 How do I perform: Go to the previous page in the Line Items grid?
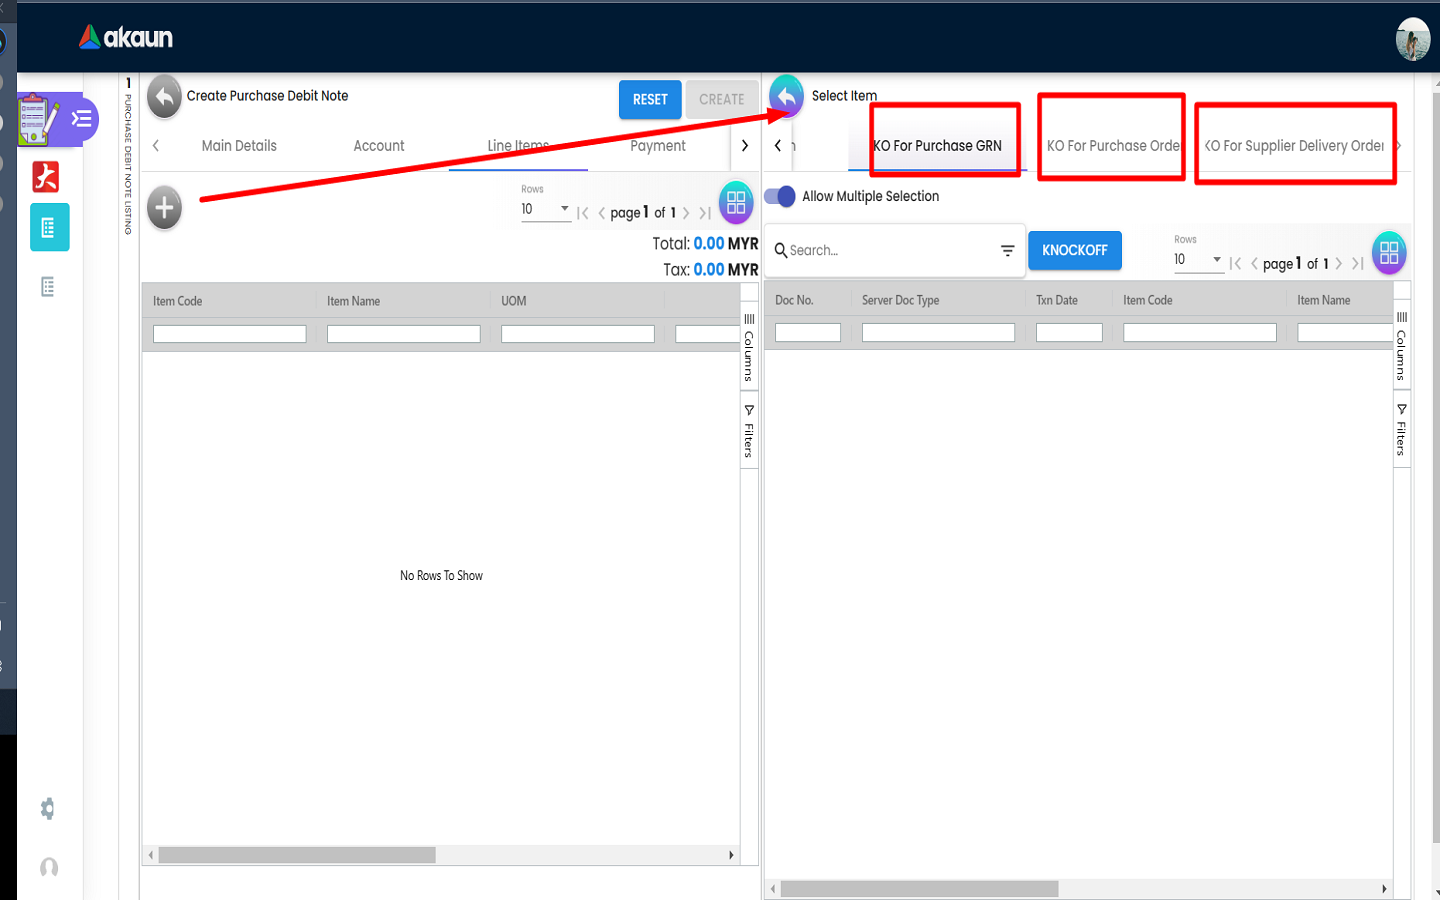601,213
